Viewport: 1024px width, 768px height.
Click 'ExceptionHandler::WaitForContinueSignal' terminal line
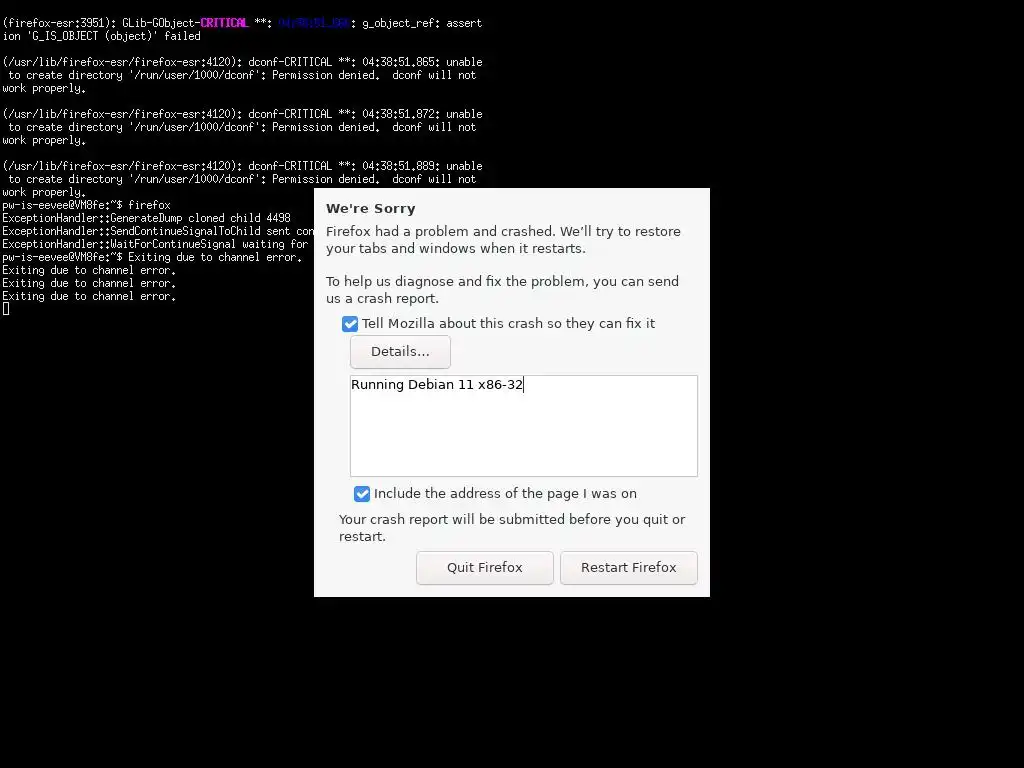155,244
